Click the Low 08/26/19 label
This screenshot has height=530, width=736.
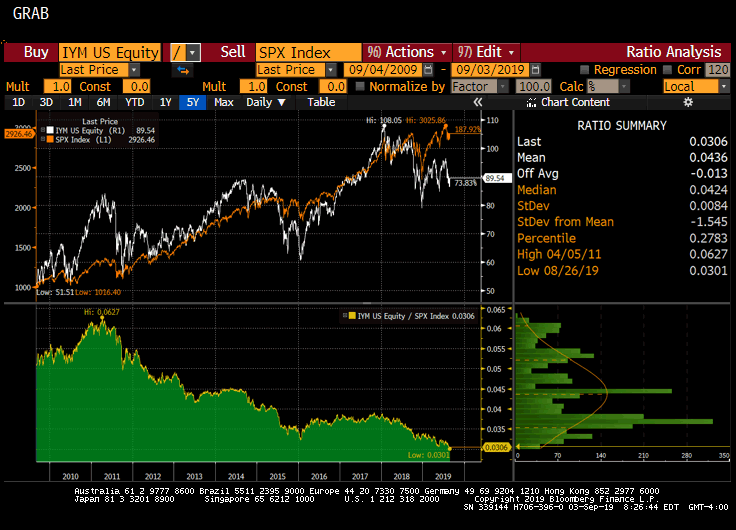coord(558,271)
